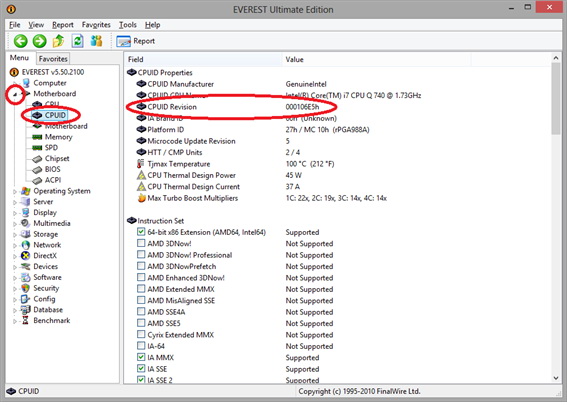This screenshot has width=567, height=406.
Task: Expand the Software tree node
Action: tap(15, 278)
